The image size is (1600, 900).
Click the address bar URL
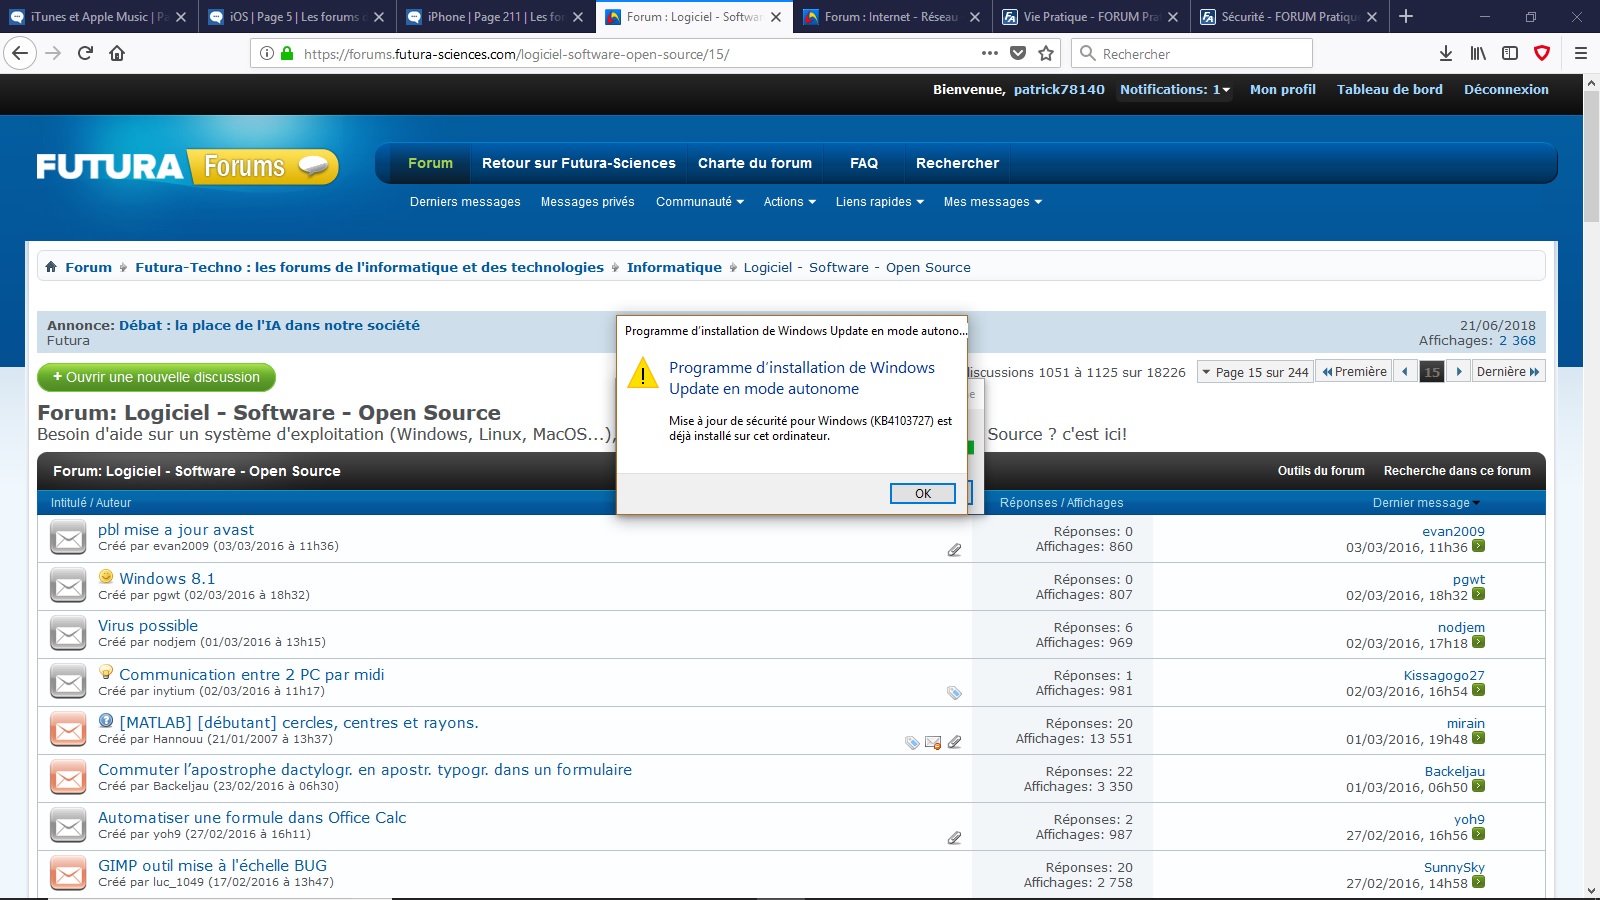(x=516, y=54)
